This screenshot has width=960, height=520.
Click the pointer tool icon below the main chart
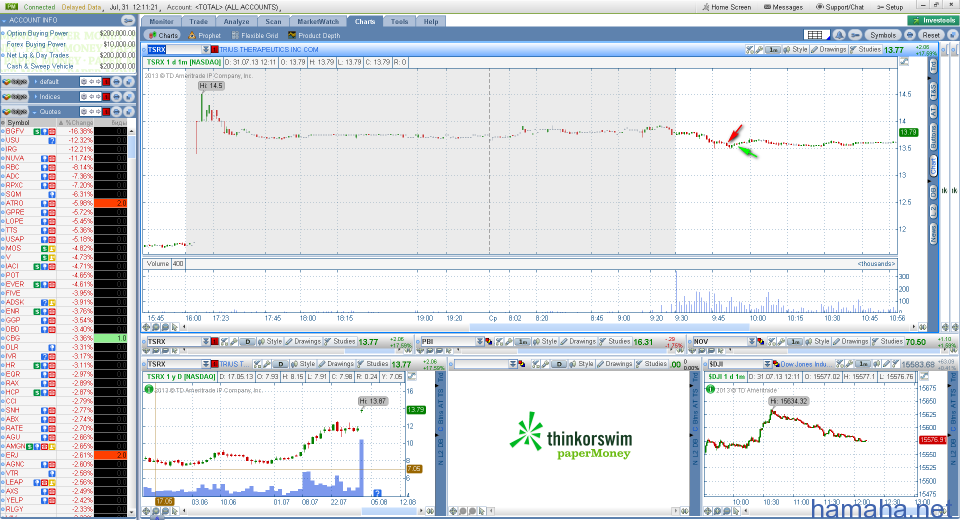175,328
